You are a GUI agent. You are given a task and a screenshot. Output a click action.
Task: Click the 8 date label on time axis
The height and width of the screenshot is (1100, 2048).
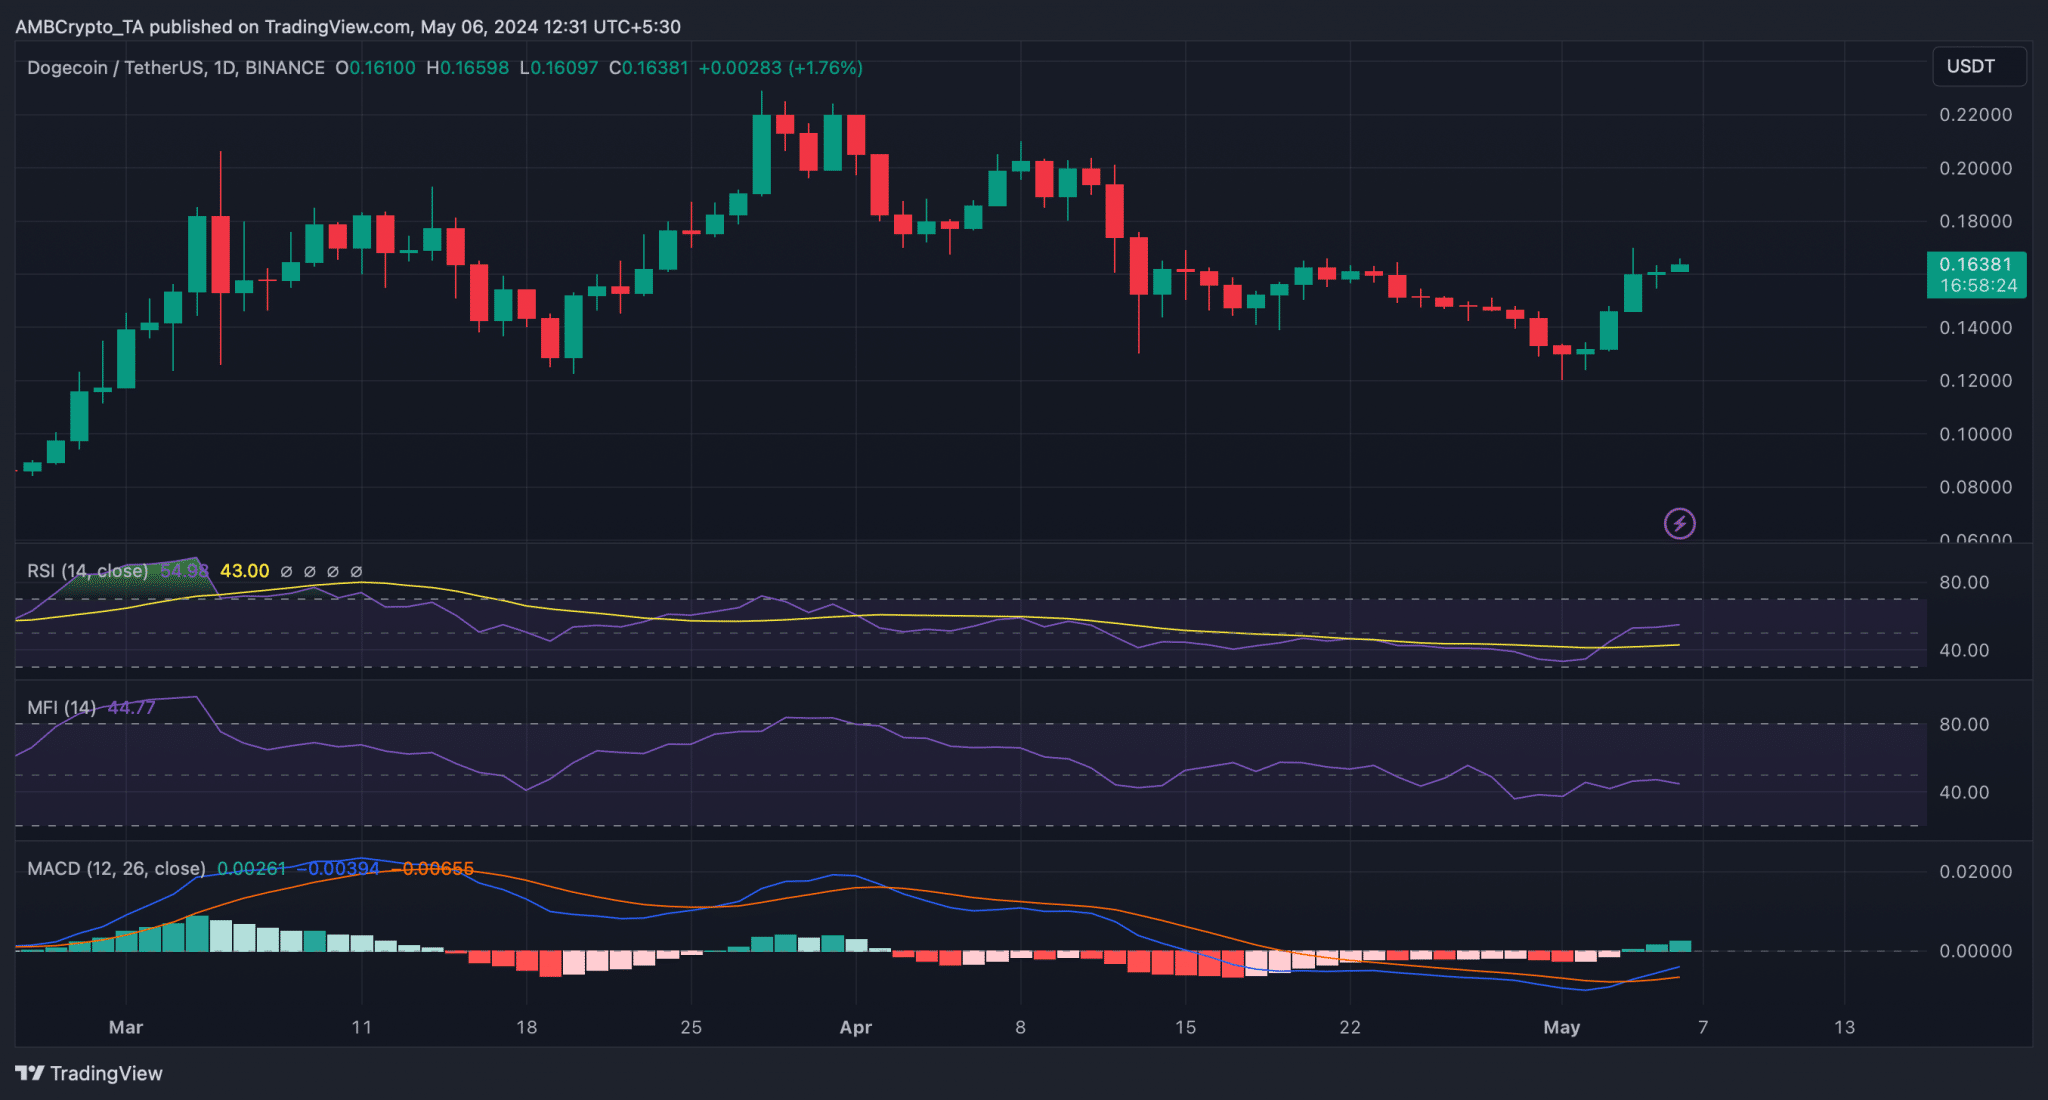click(x=1020, y=1027)
